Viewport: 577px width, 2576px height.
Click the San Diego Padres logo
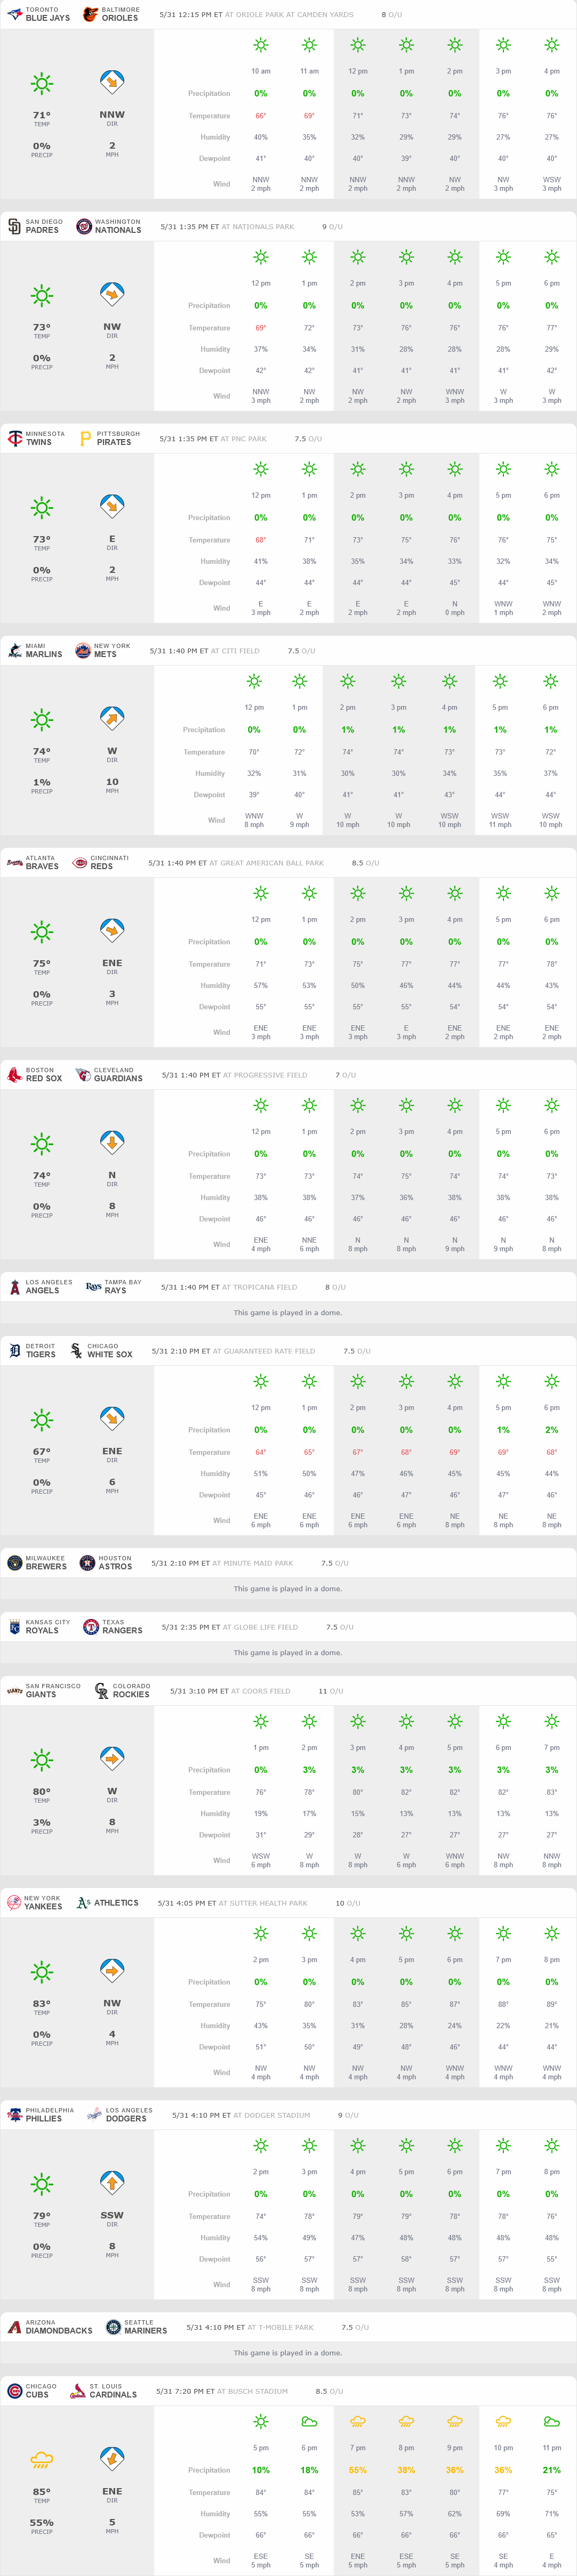[14, 226]
